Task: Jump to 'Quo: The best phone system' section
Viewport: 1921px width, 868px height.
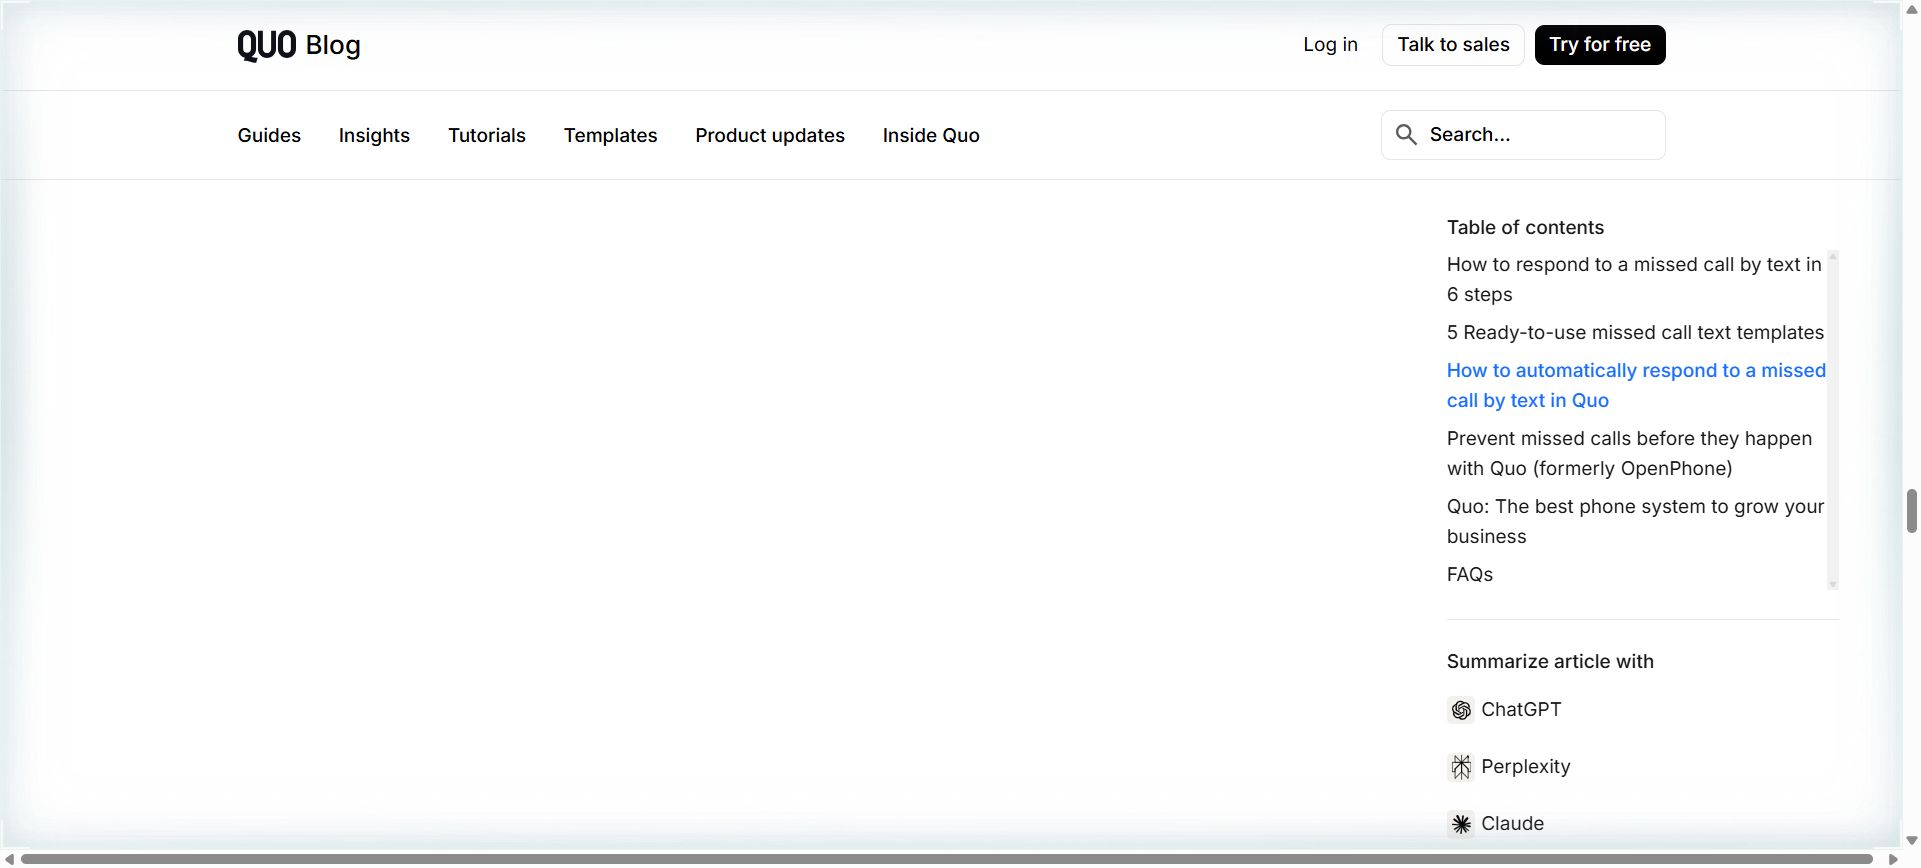Action: coord(1635,522)
